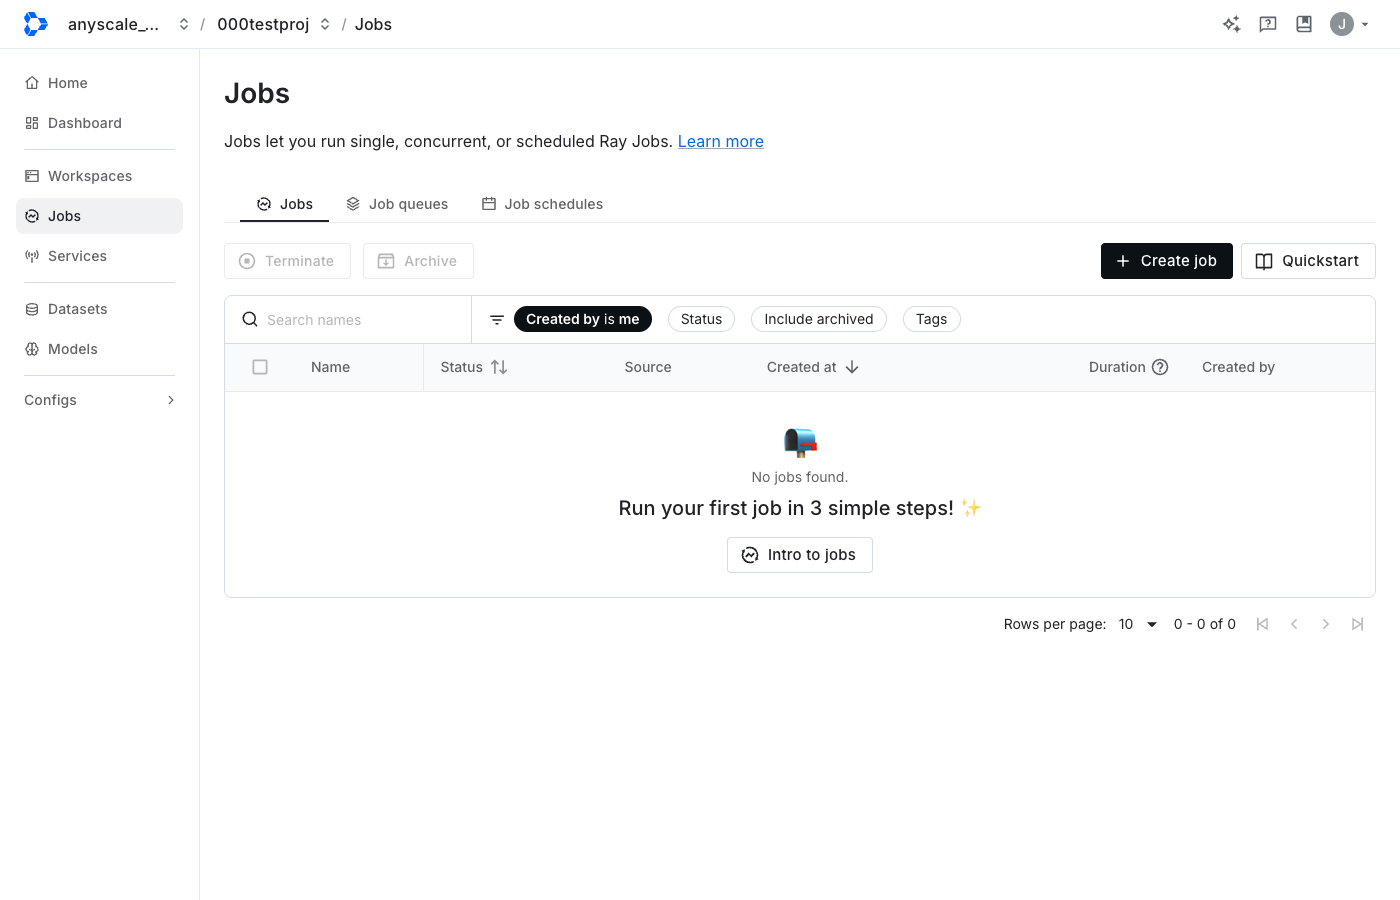The height and width of the screenshot is (900, 1400).
Task: Open the 000testproj project switcher
Action: 274,24
